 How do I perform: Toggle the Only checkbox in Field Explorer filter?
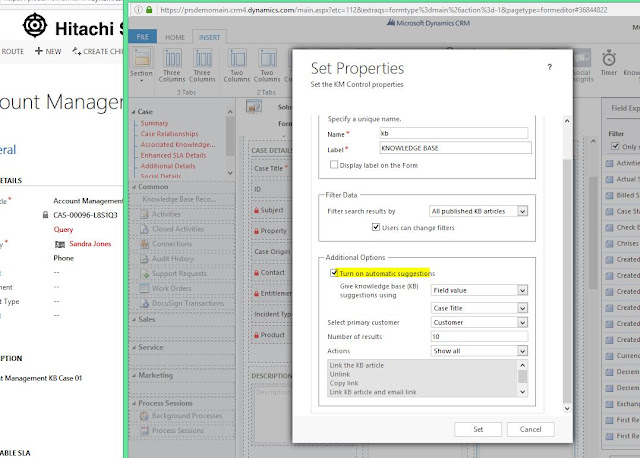coord(615,146)
